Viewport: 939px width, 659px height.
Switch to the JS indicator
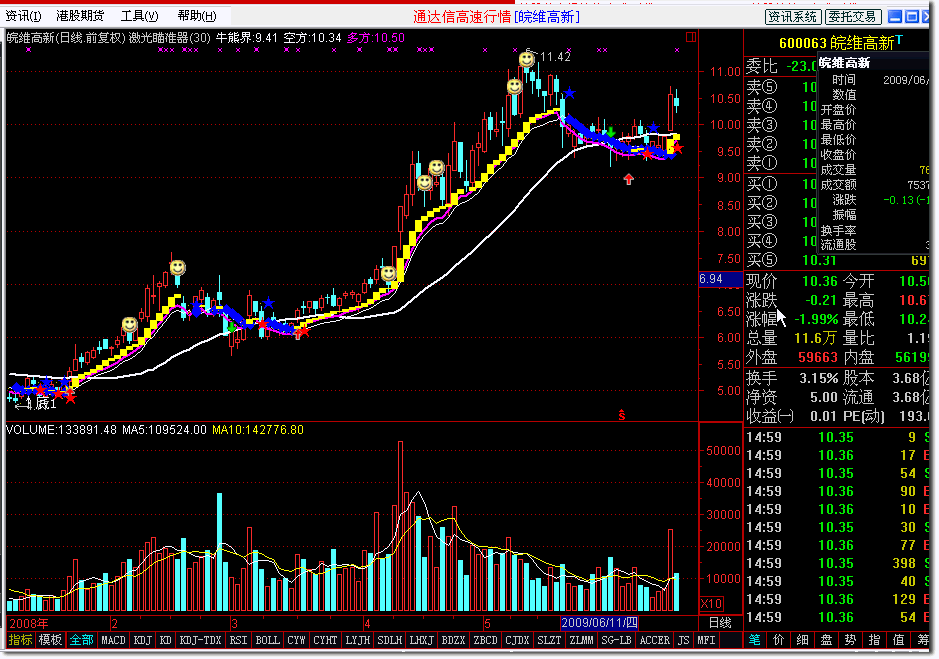(683, 640)
